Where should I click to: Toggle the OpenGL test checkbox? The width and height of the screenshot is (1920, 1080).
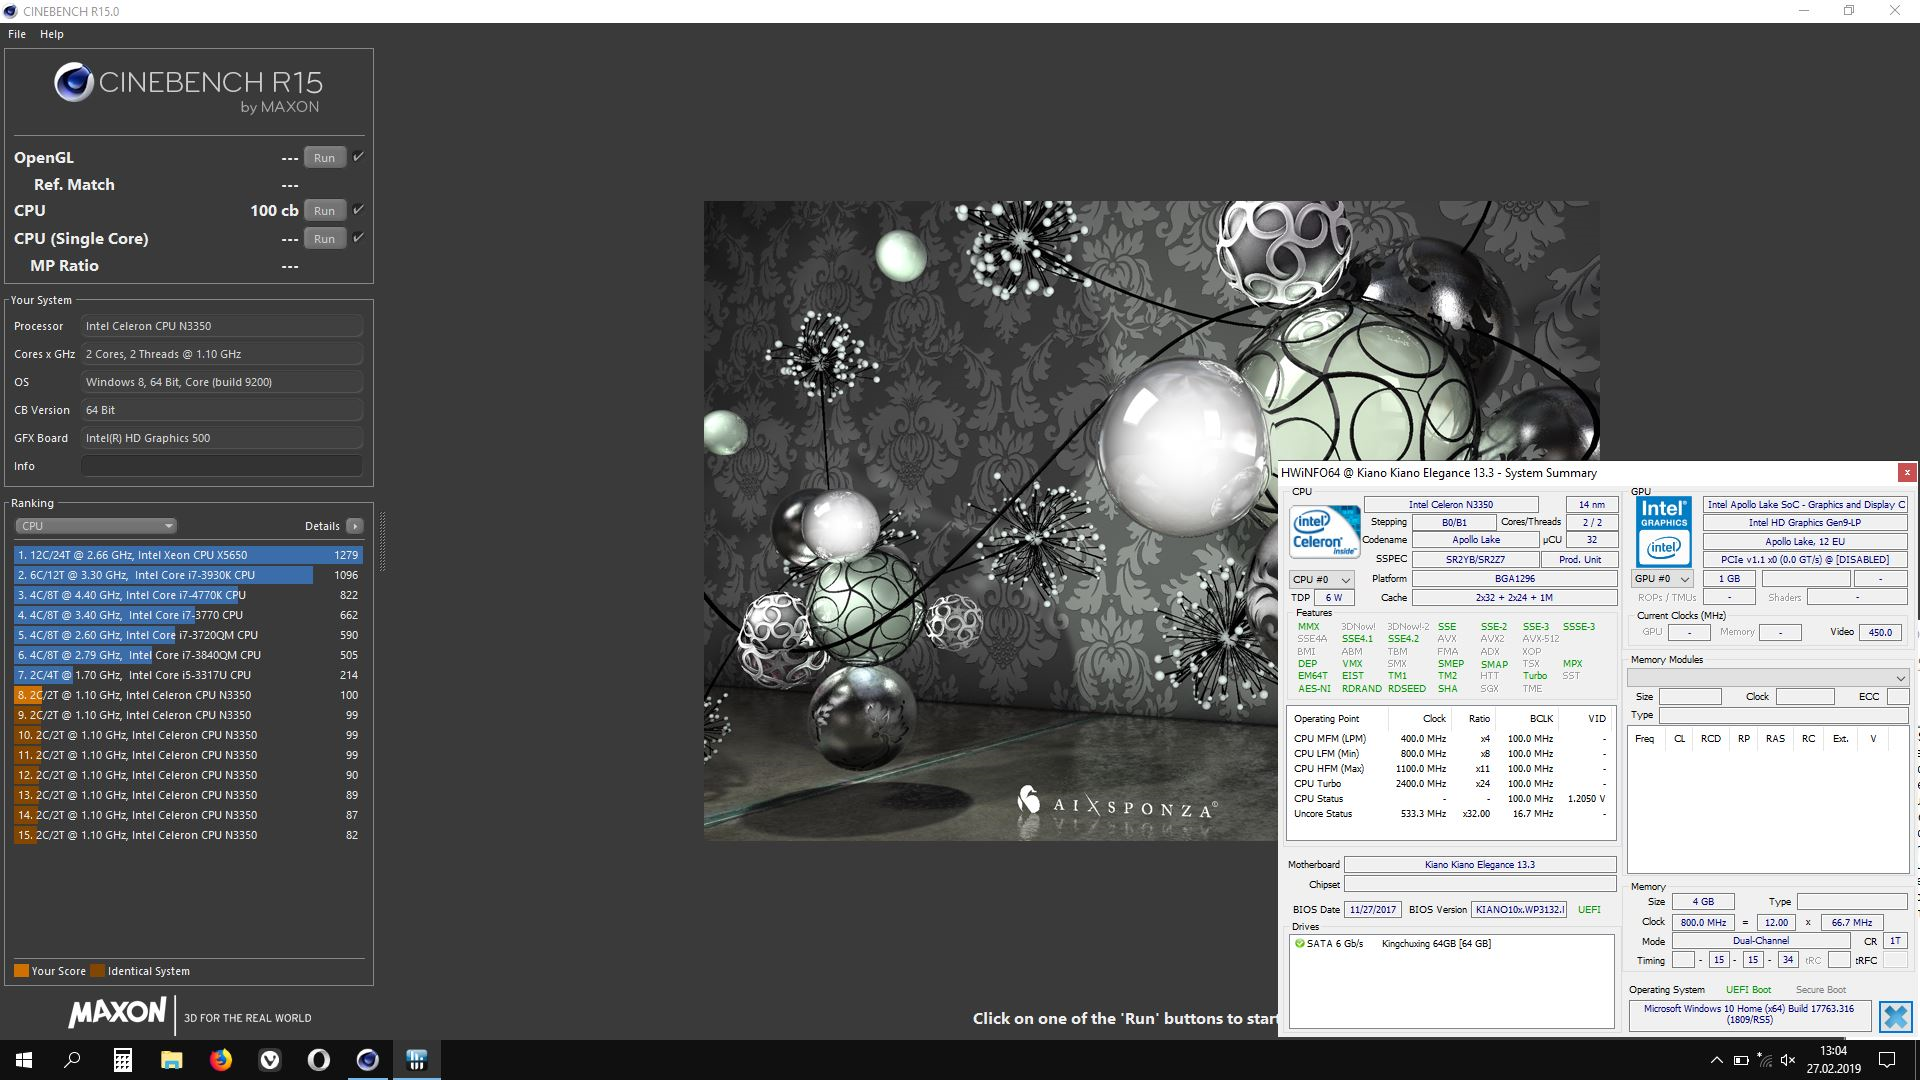pyautogui.click(x=358, y=157)
